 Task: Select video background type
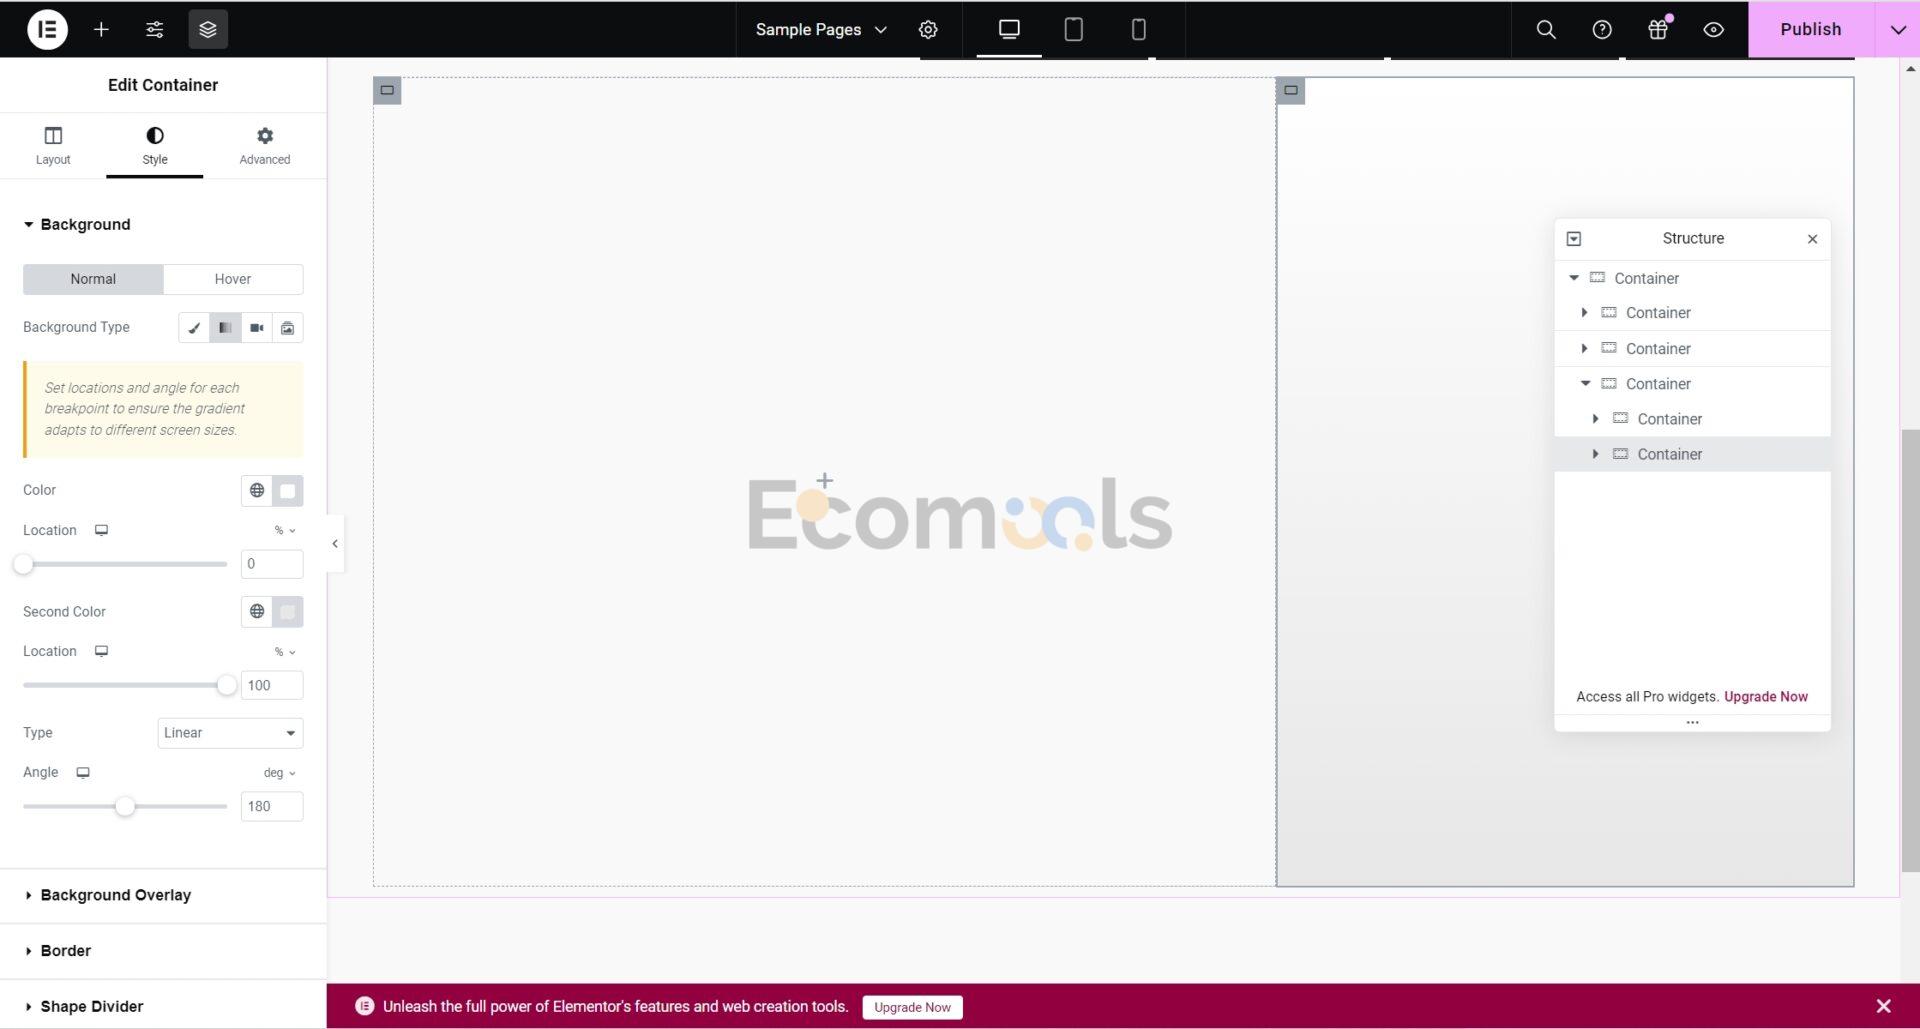pyautogui.click(x=257, y=328)
